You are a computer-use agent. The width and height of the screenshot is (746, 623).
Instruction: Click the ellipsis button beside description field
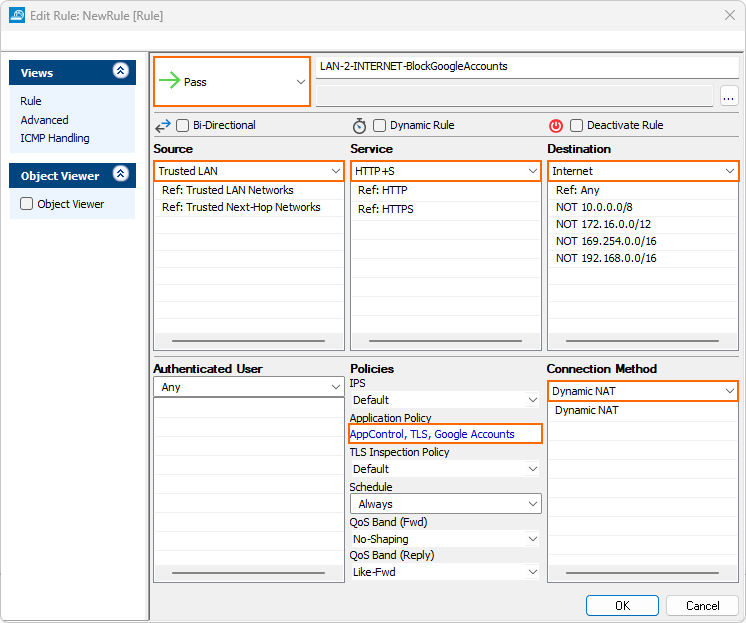click(x=728, y=96)
